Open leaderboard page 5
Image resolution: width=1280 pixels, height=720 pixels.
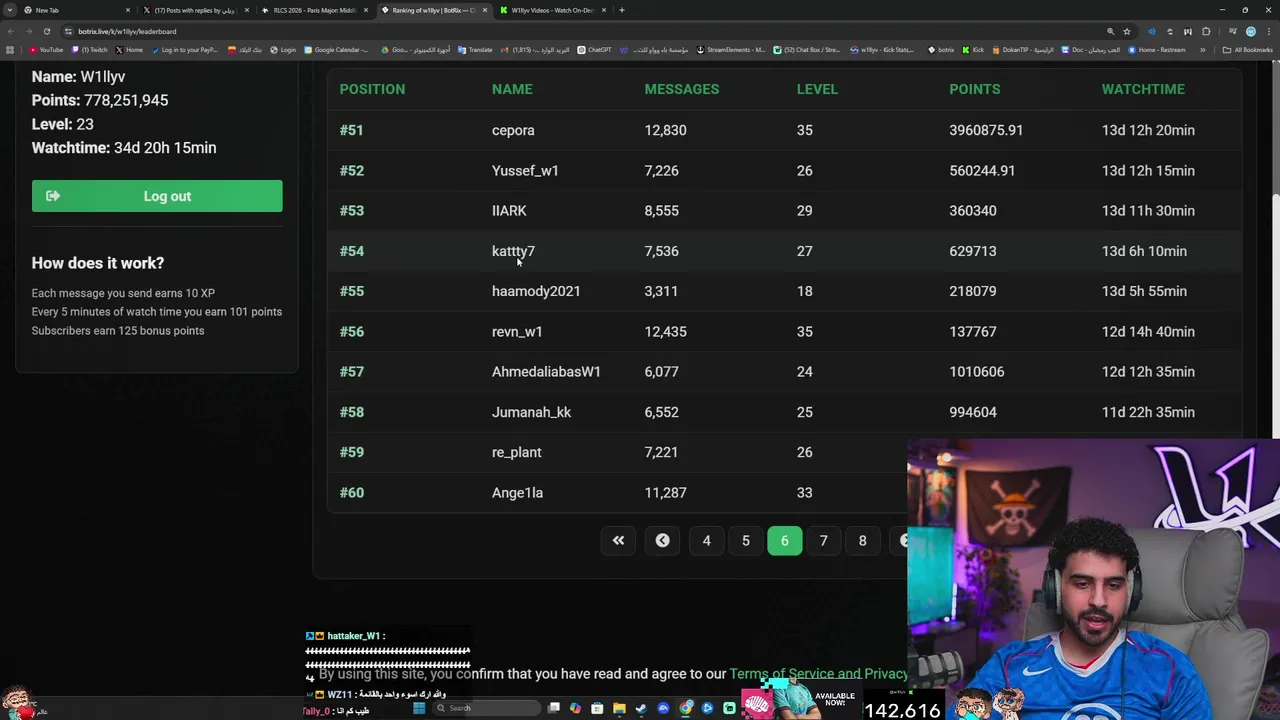(745, 540)
